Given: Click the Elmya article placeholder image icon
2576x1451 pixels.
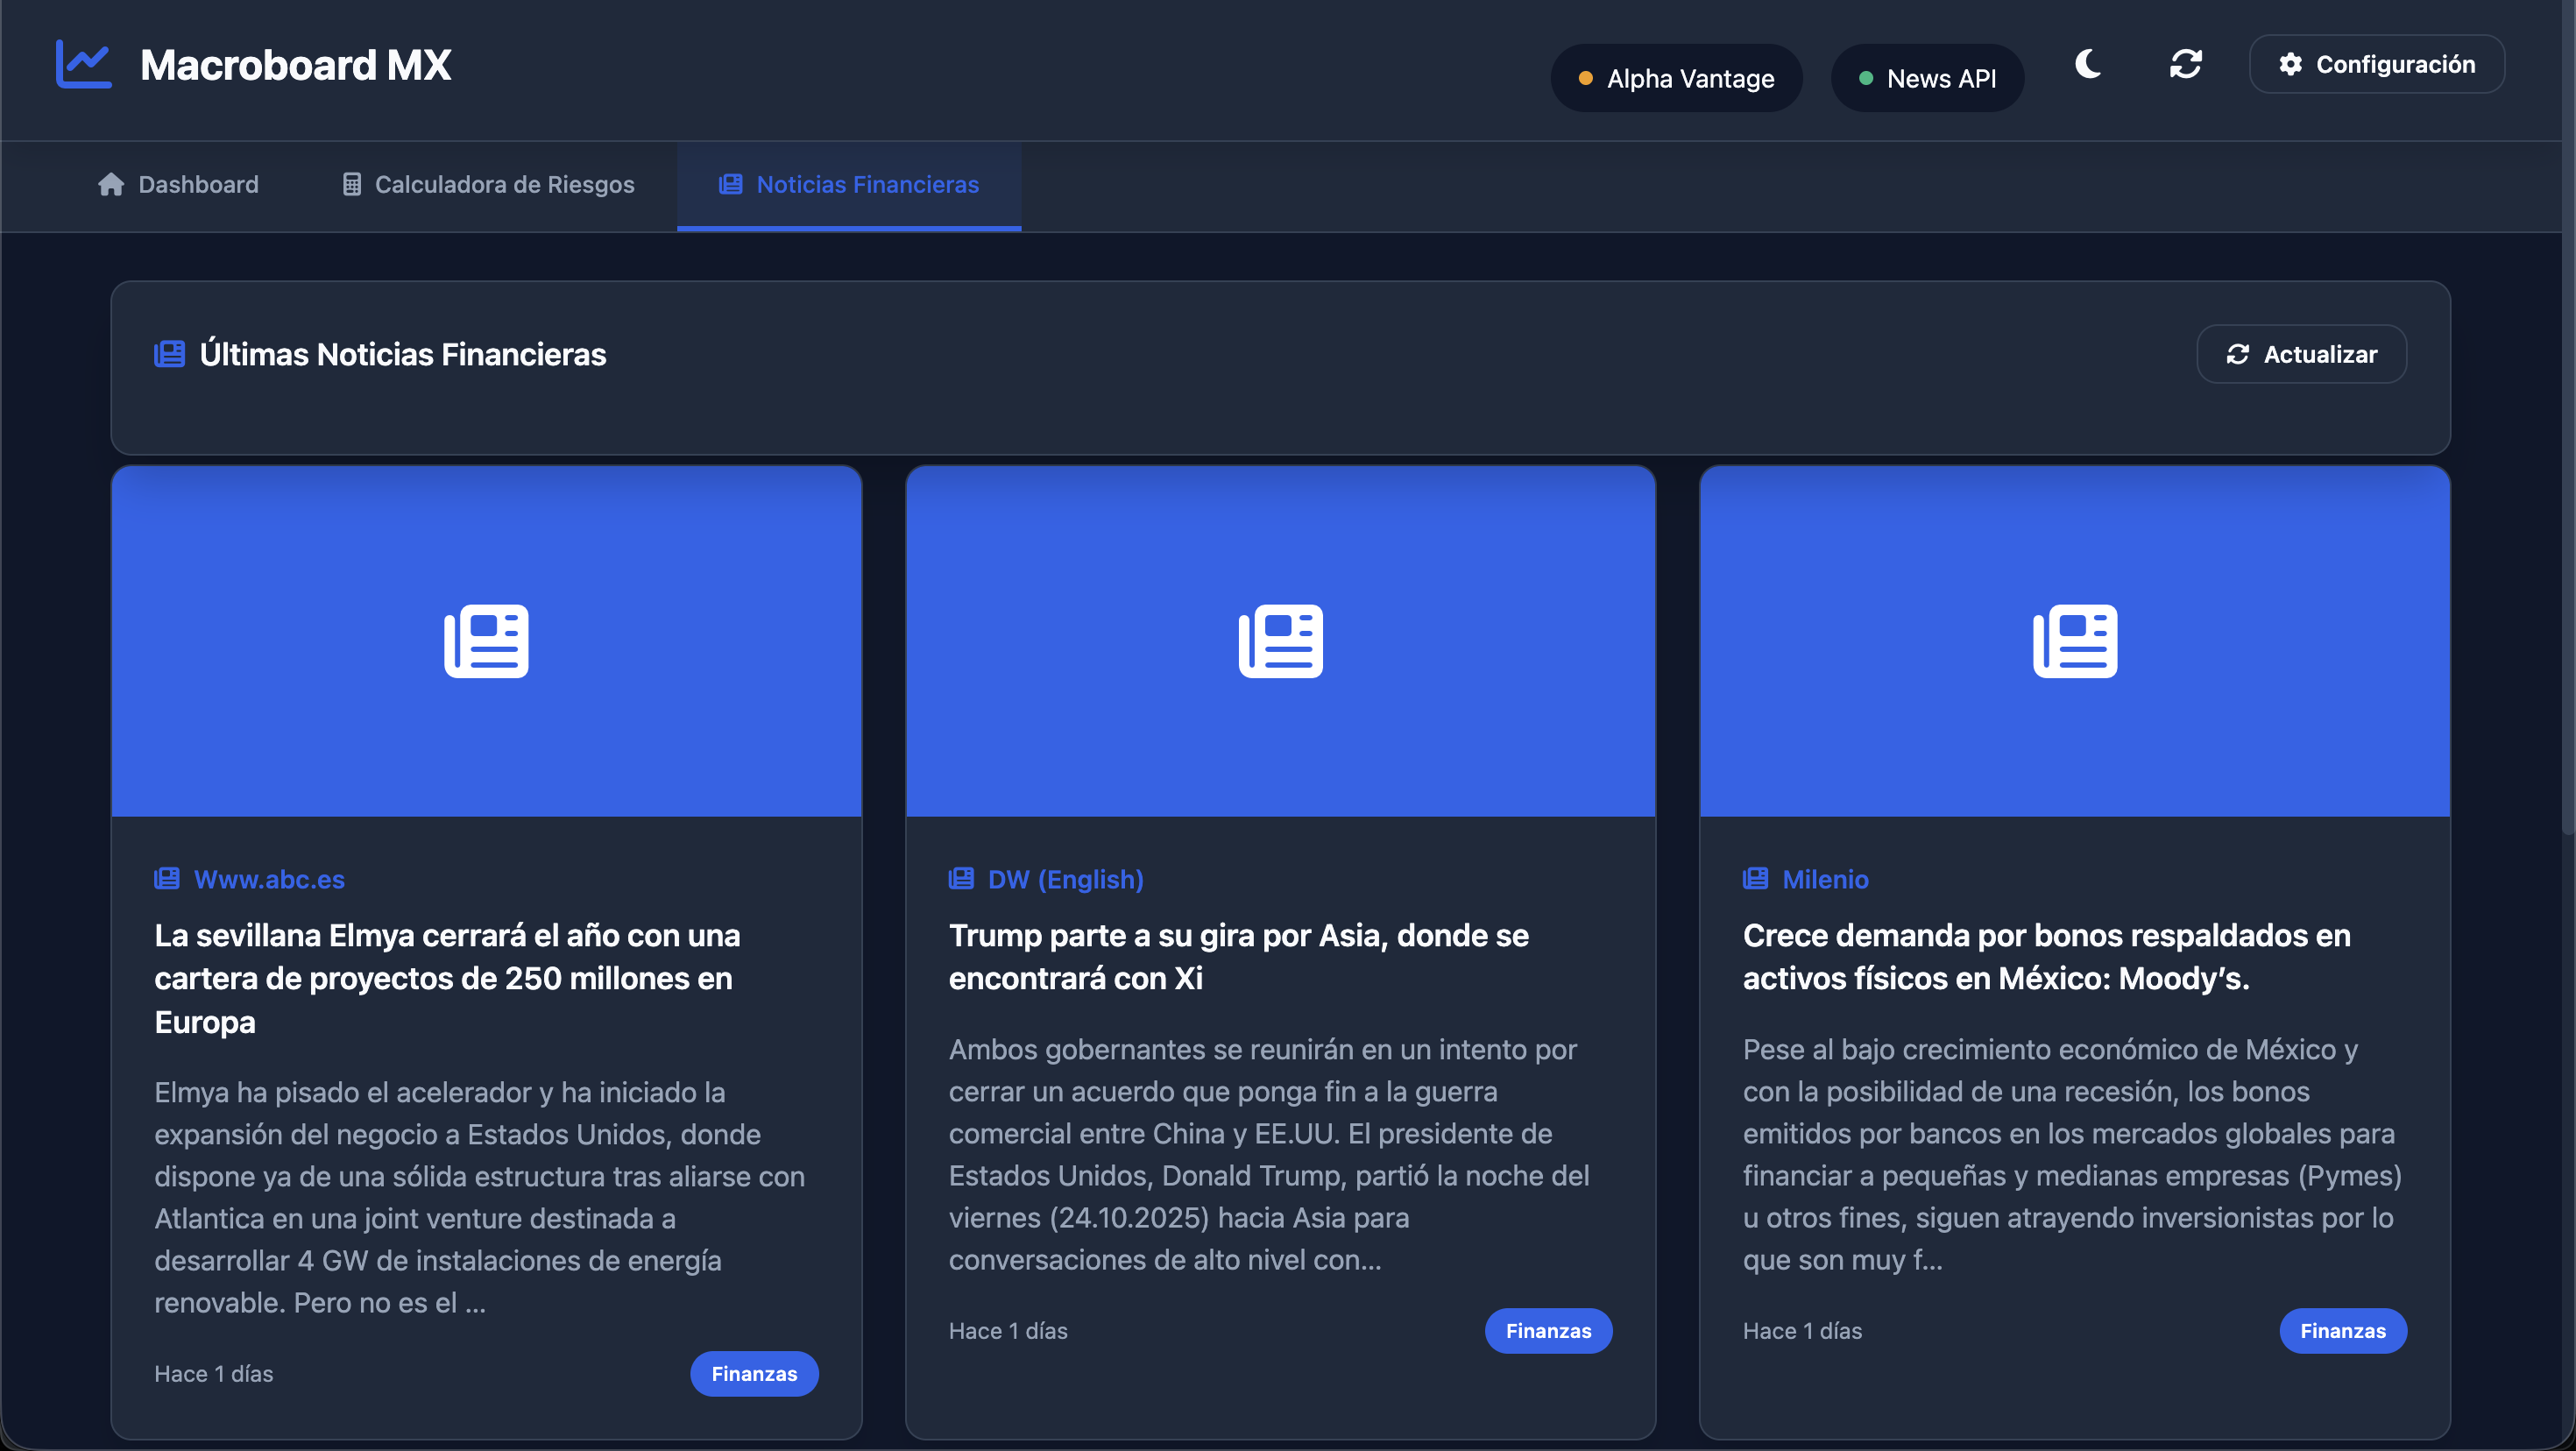Looking at the screenshot, I should pyautogui.click(x=486, y=641).
